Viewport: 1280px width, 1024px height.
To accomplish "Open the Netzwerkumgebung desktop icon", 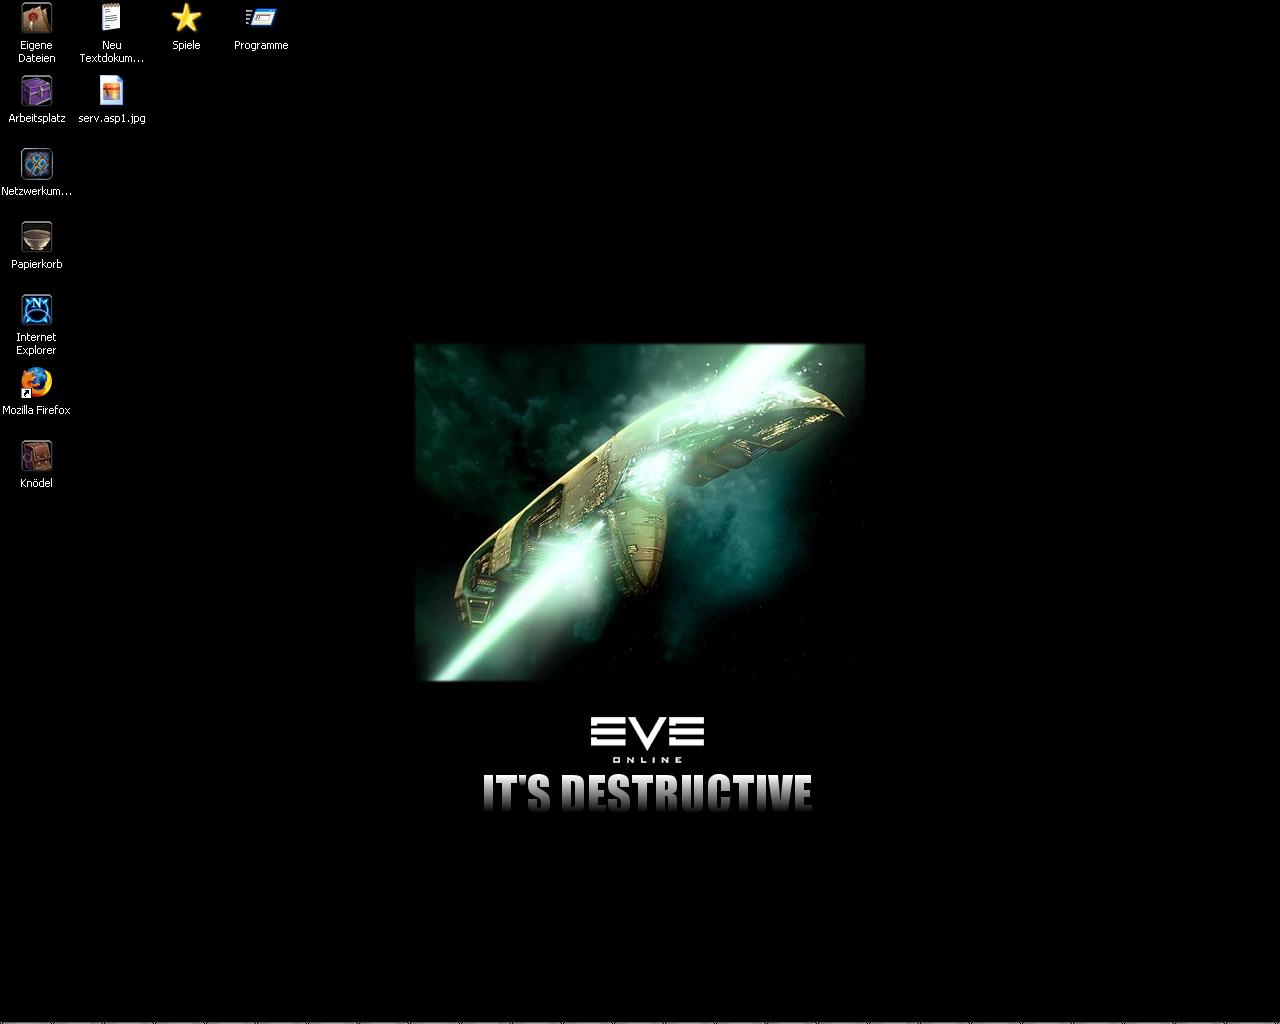I will pos(37,165).
